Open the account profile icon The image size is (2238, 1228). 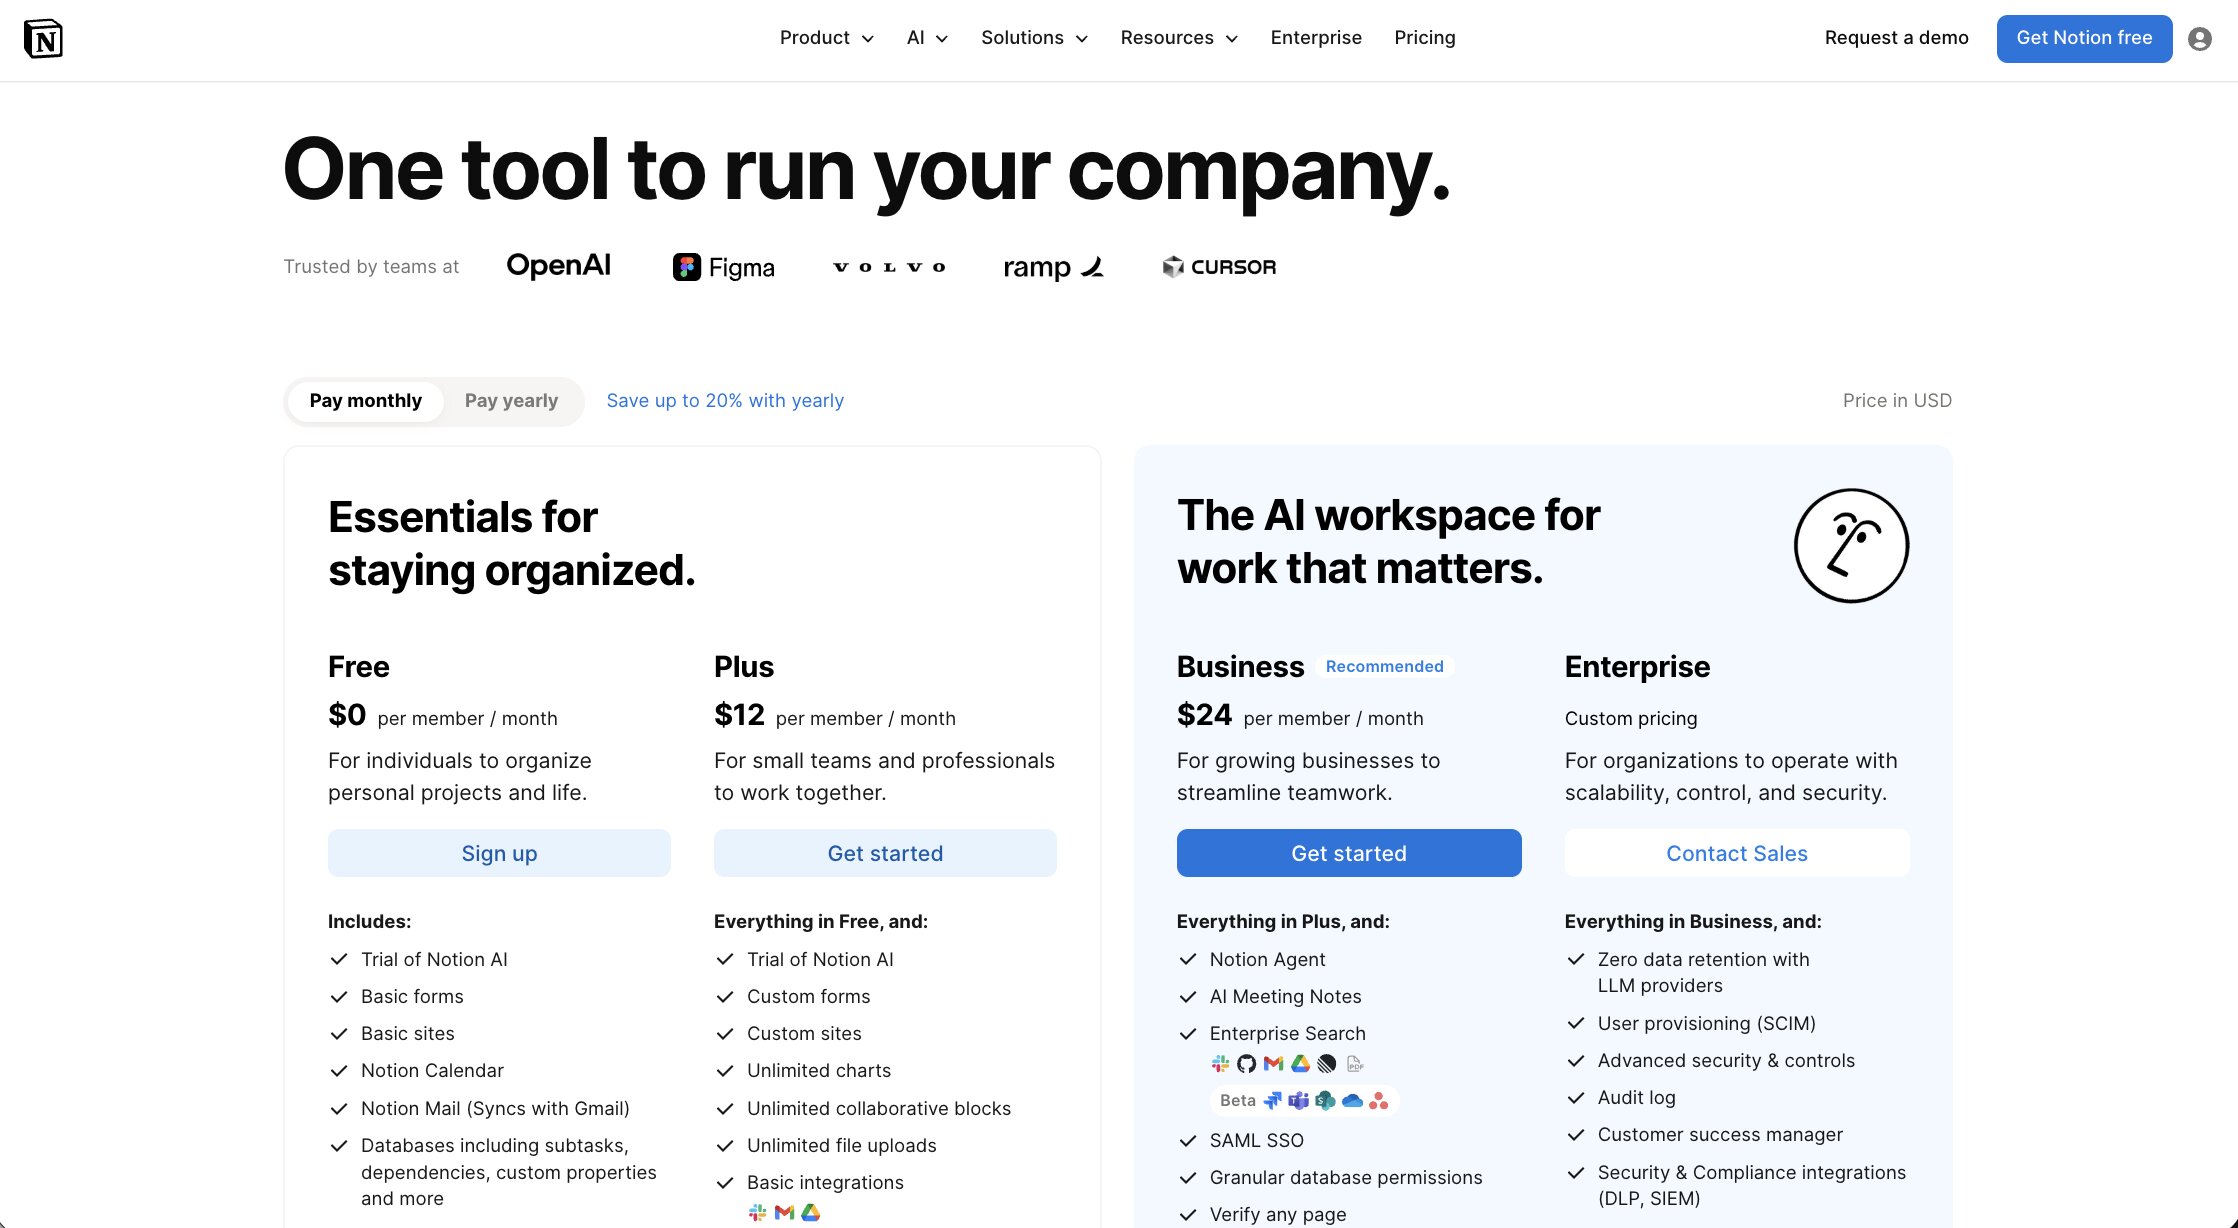point(2198,39)
